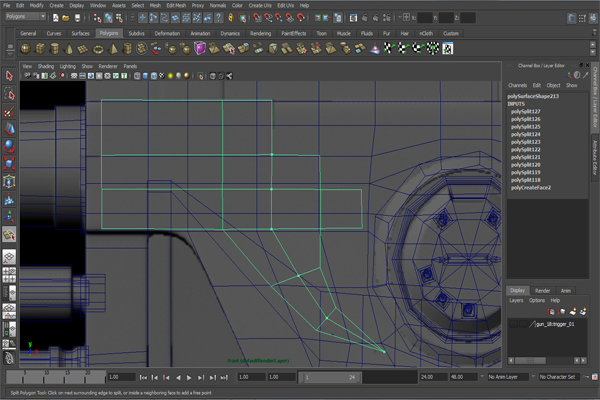The width and height of the screenshot is (600, 400).
Task: Open the Edit Mesh menu
Action: (176, 5)
